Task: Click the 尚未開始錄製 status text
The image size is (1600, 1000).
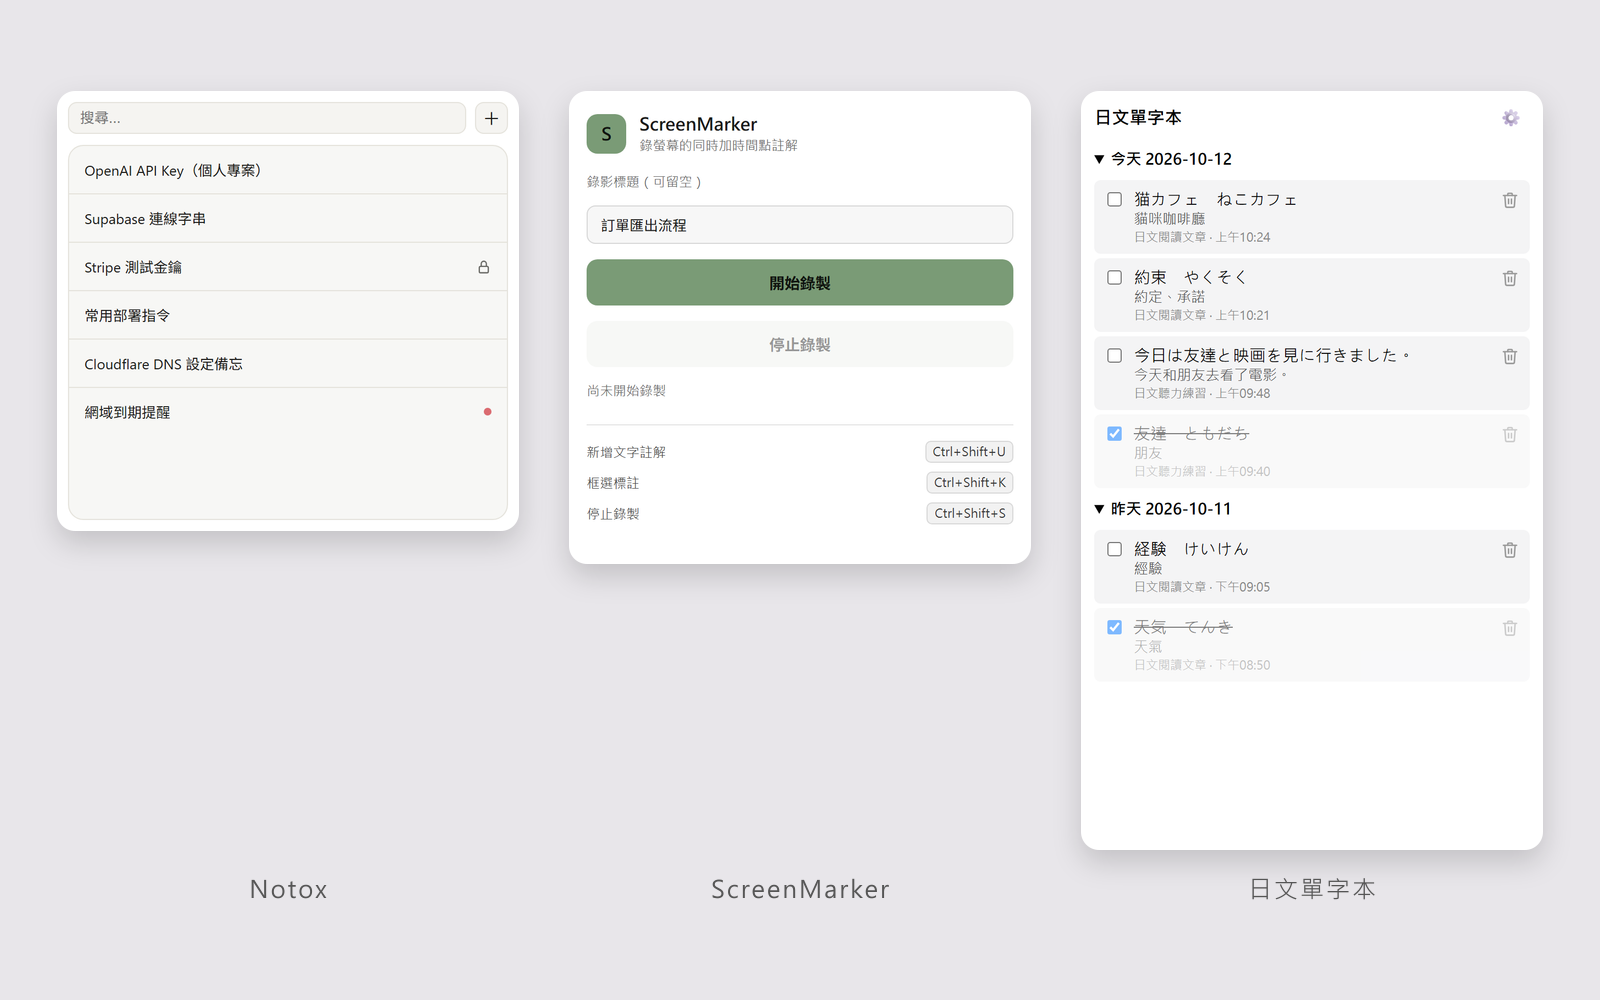Action: click(626, 391)
